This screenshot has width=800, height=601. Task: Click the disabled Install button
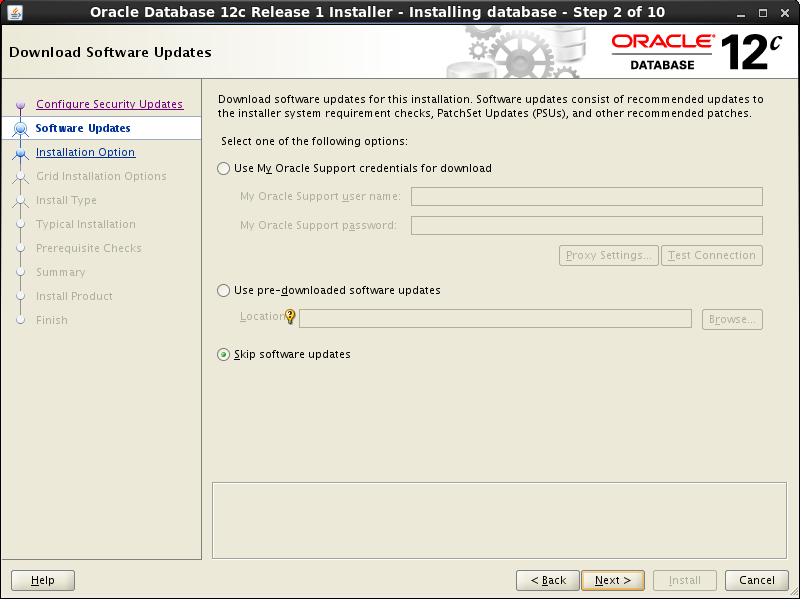click(685, 581)
